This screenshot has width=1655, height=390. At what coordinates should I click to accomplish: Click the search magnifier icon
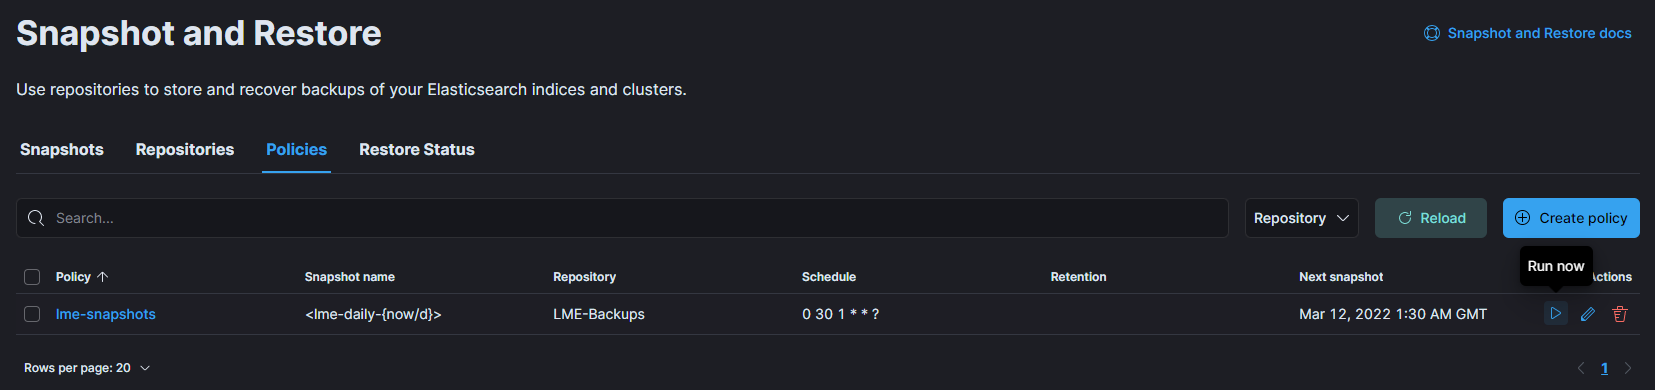pyautogui.click(x=36, y=218)
